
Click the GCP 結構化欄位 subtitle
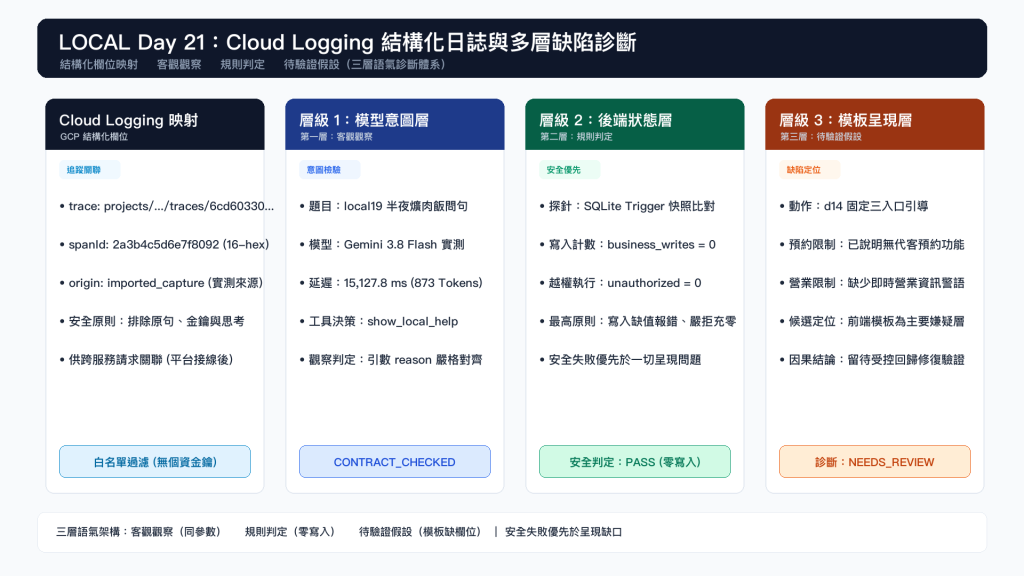pos(94,137)
